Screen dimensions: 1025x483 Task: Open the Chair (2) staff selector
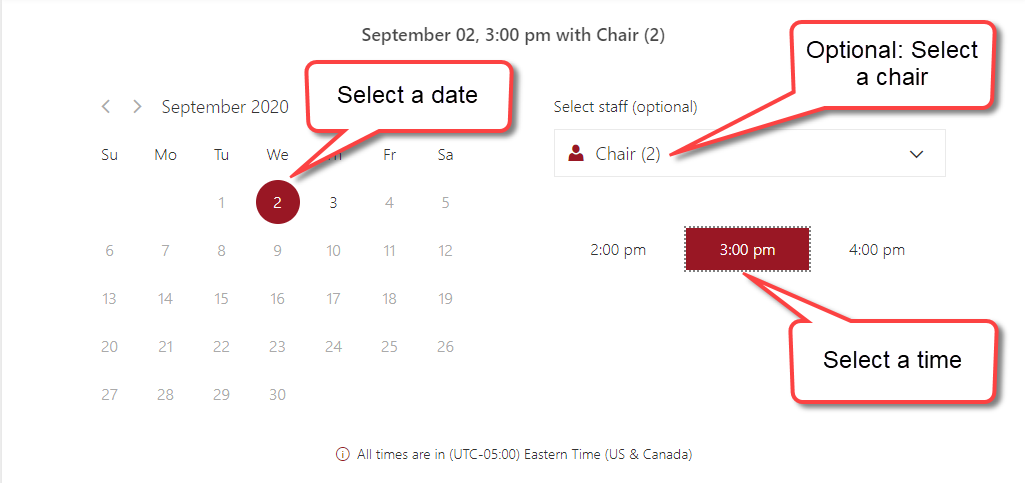click(750, 153)
